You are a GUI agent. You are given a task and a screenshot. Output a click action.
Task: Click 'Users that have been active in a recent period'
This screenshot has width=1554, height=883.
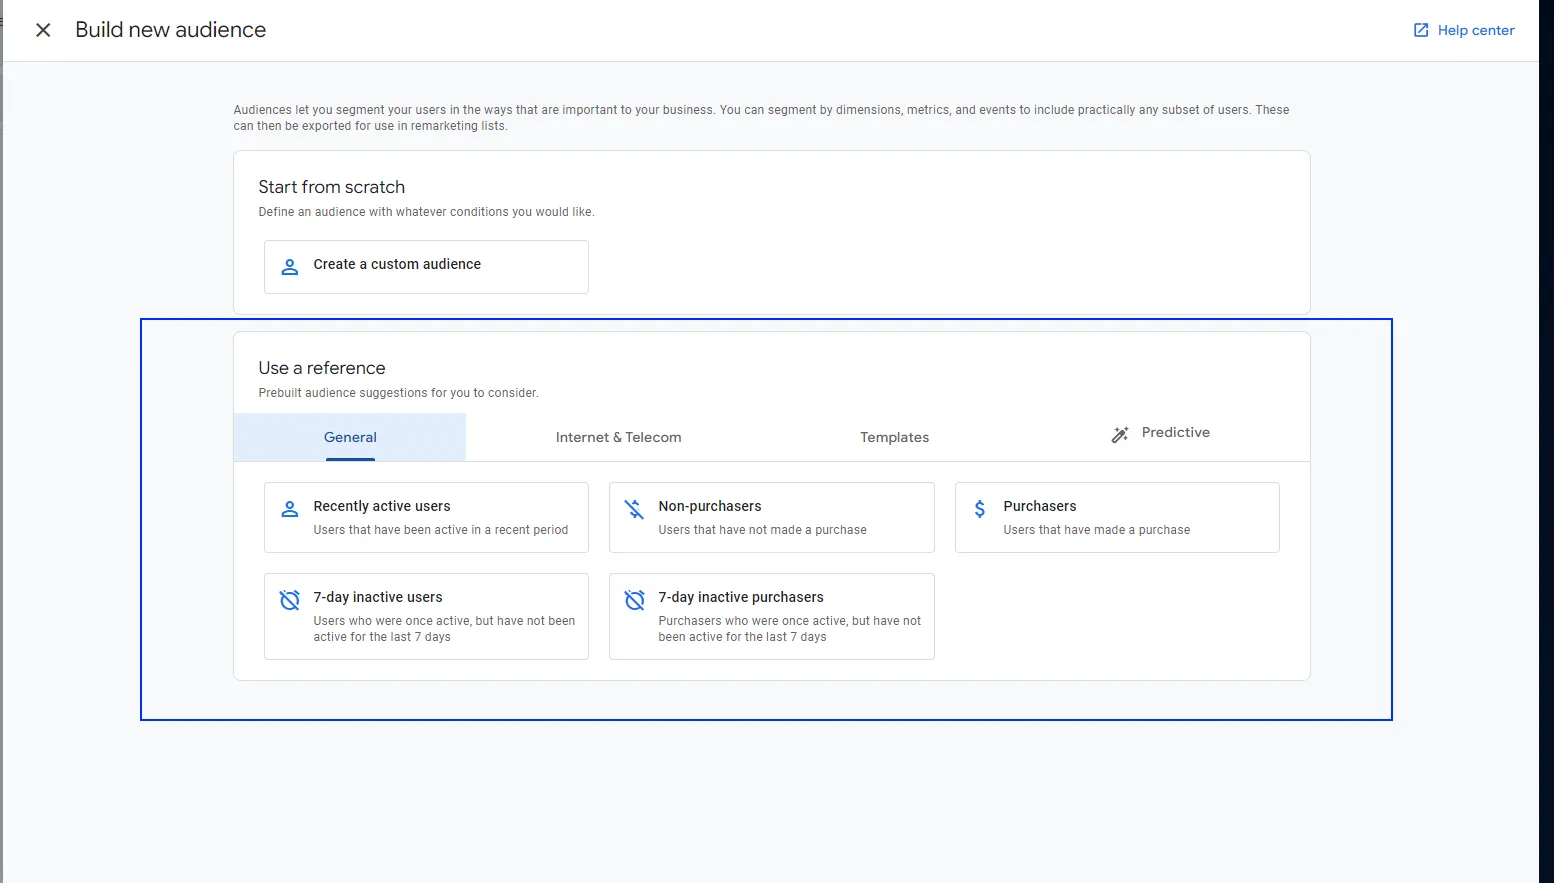pos(441,530)
